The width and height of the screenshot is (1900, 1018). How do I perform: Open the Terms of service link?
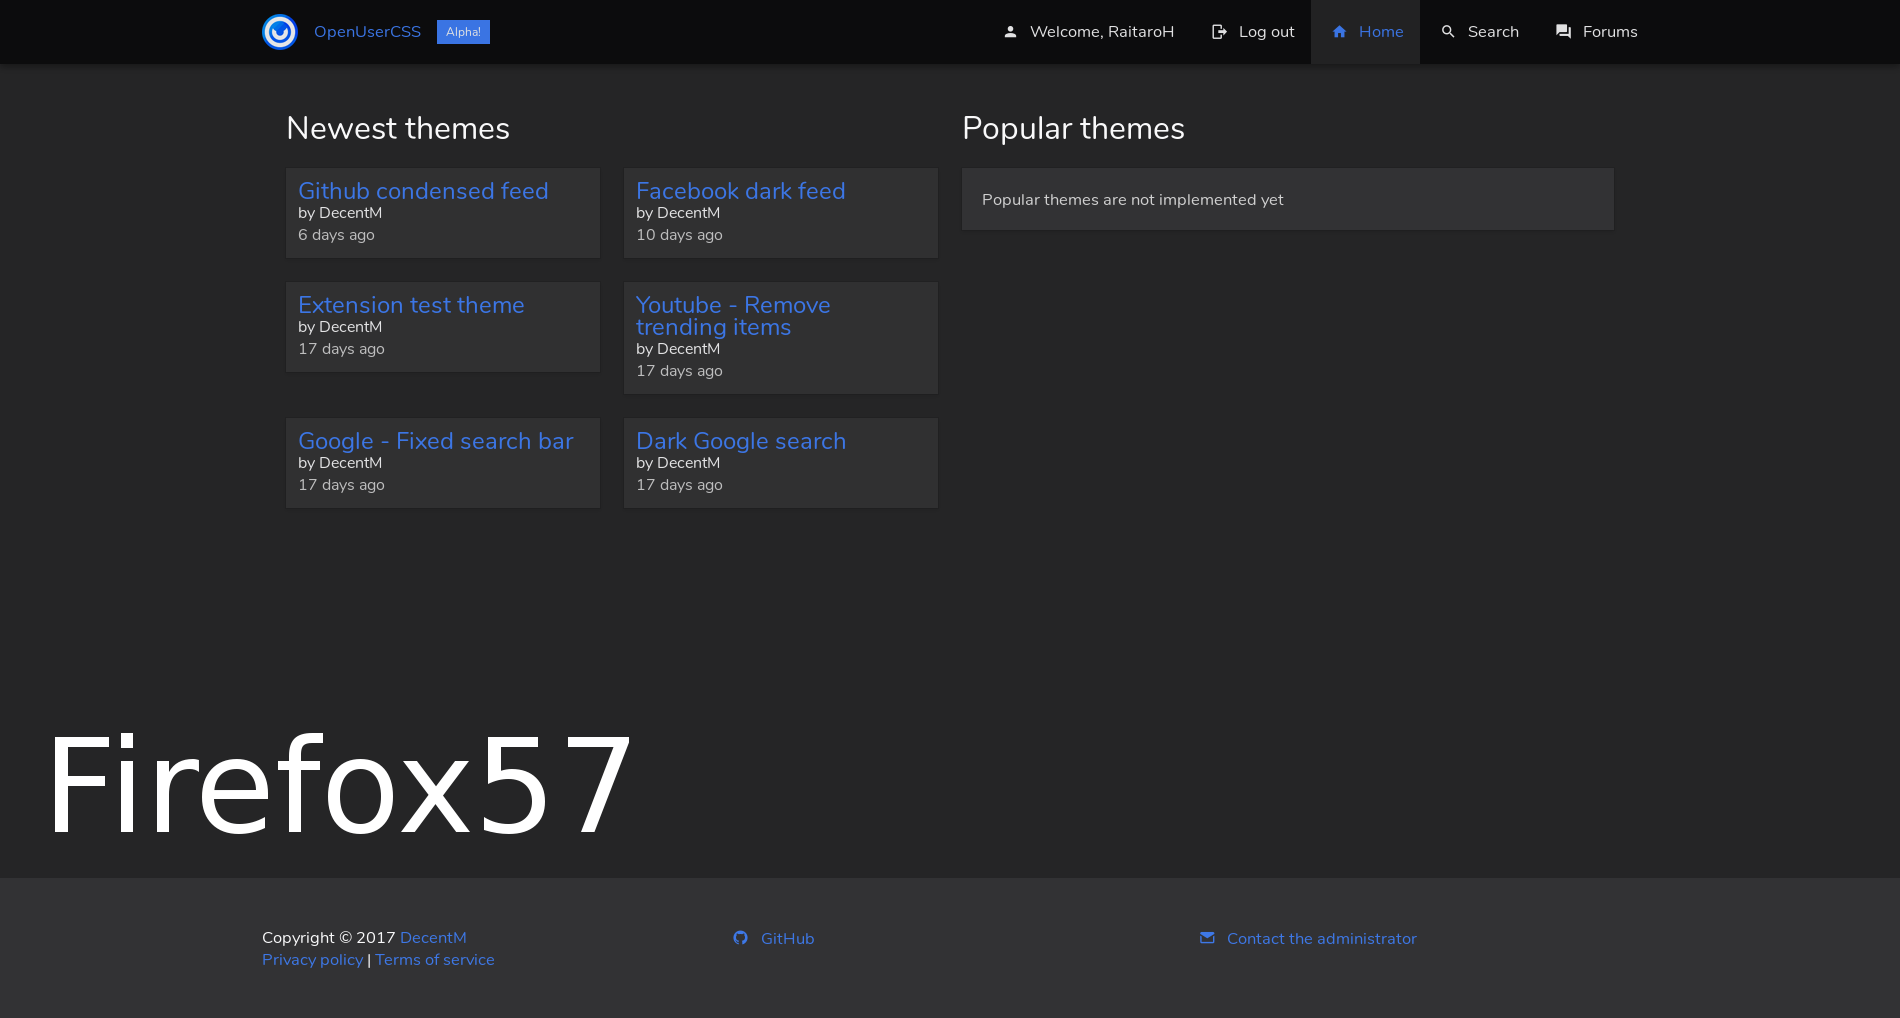pyautogui.click(x=435, y=960)
